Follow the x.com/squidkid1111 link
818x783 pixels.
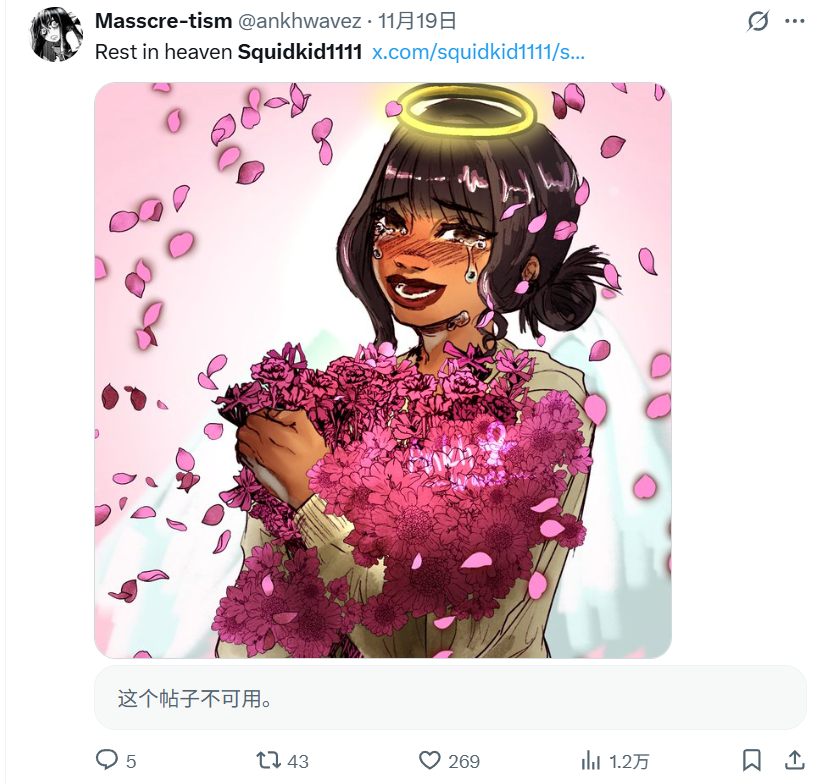coord(478,52)
